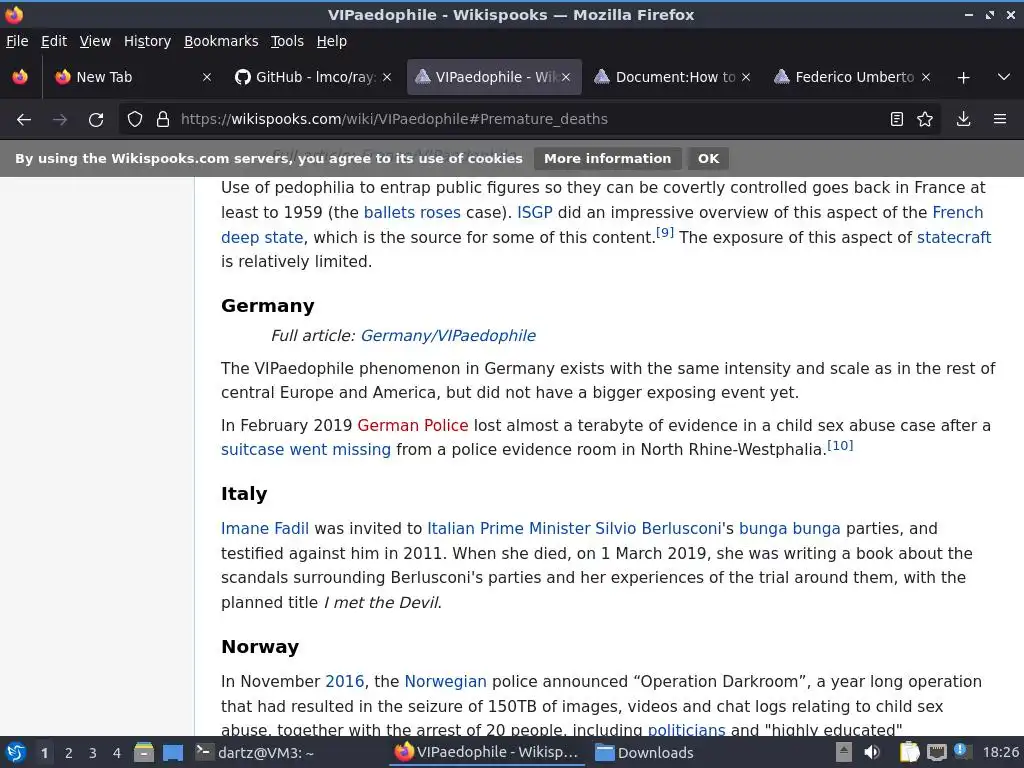Switch to workspace 3
Screen dimensions: 1024x768
93,753
